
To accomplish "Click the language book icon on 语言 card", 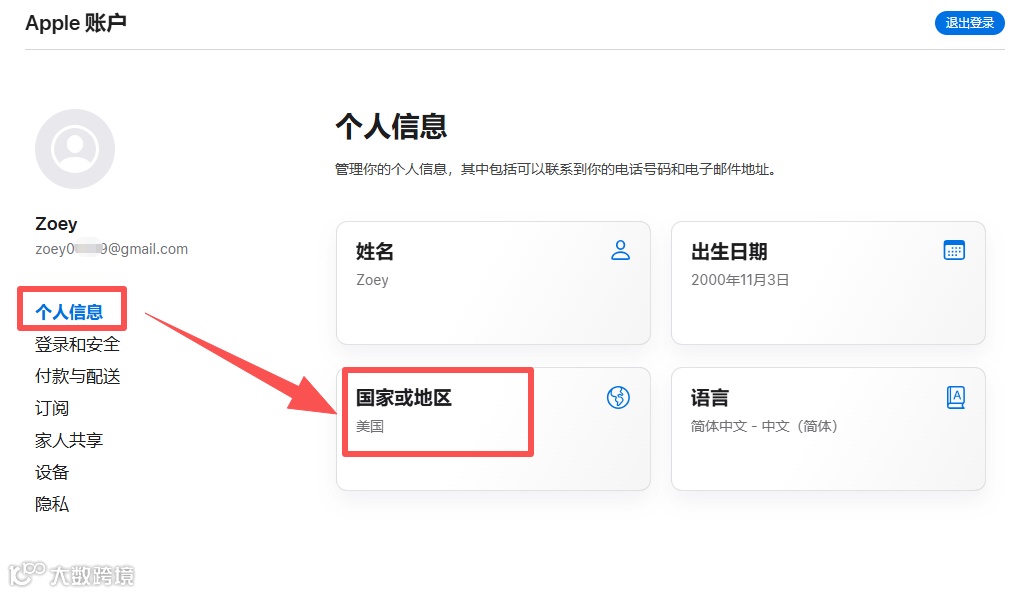I will coord(955,397).
